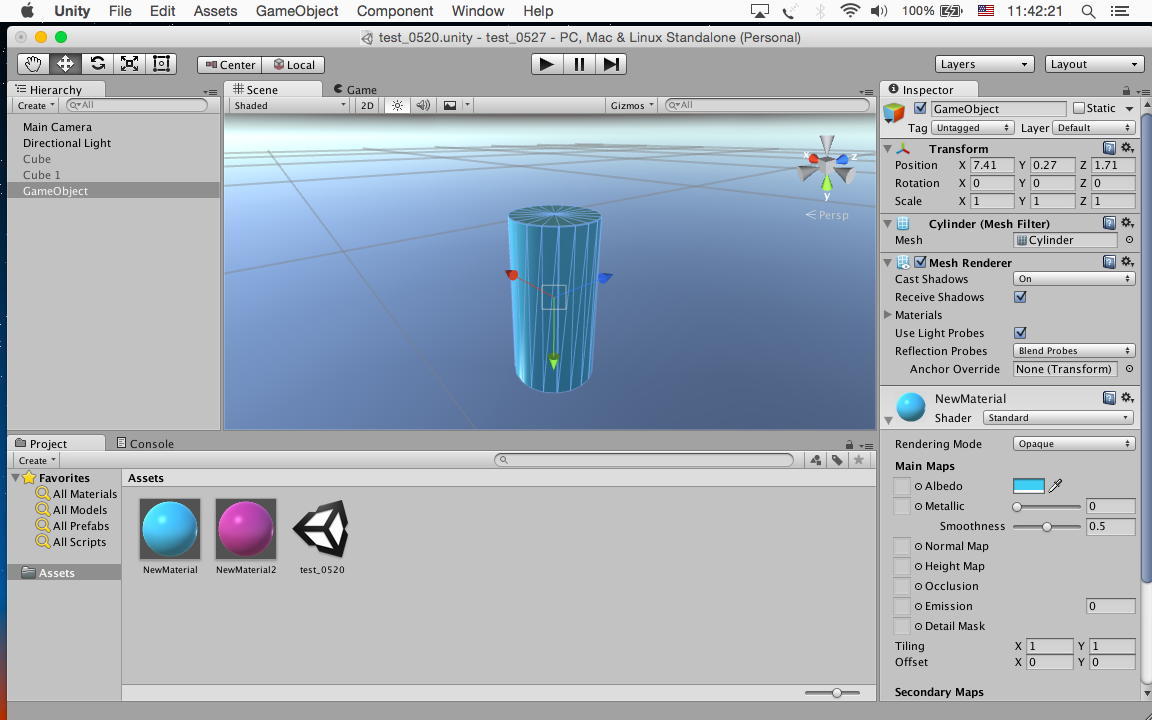The image size is (1152, 720).
Task: Open the GameObject menu
Action: tap(297, 11)
